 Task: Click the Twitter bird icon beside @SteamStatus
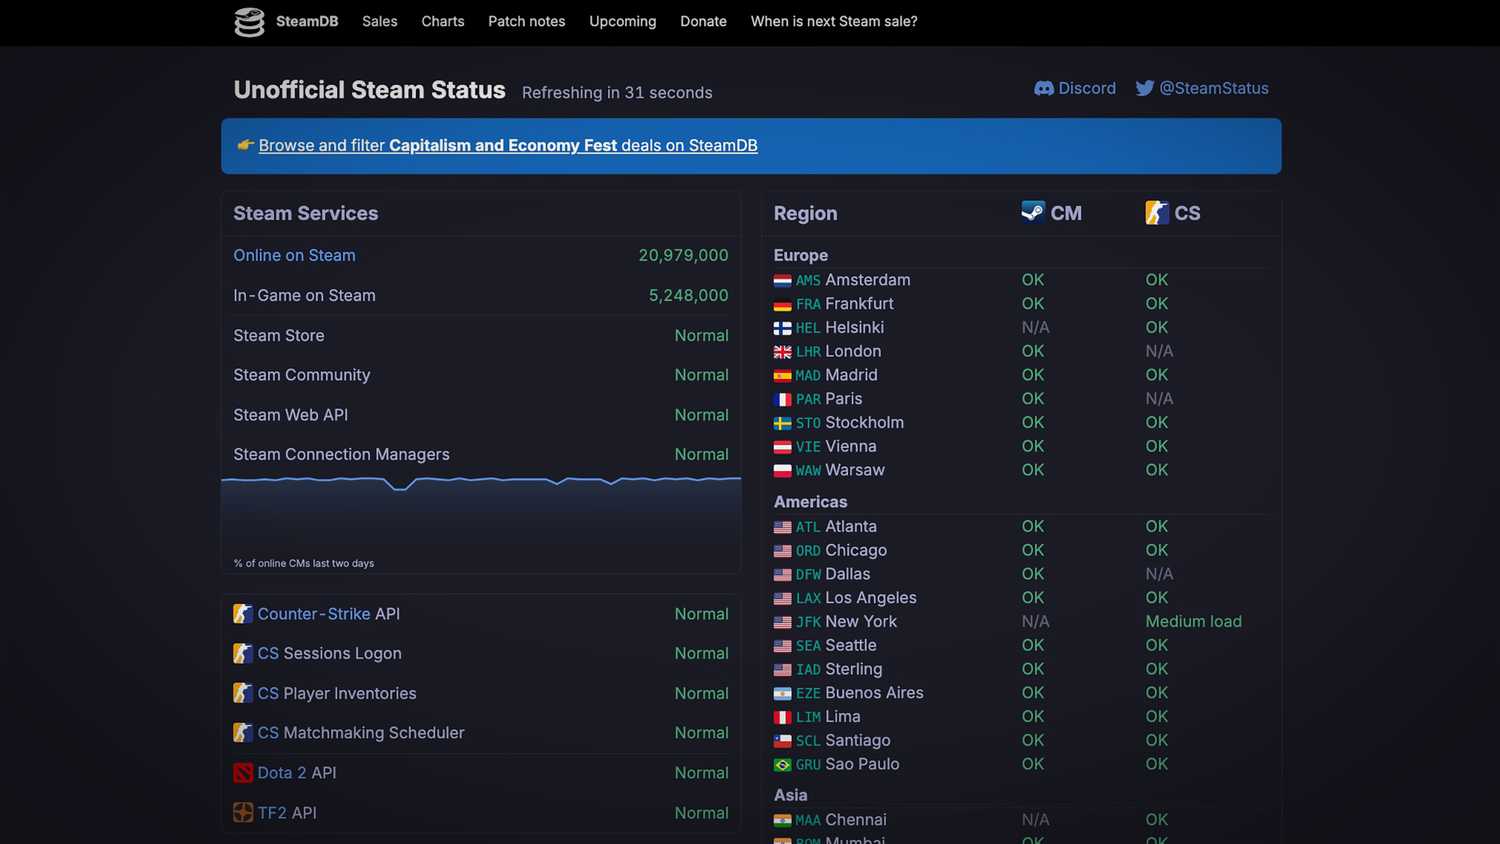click(x=1144, y=88)
